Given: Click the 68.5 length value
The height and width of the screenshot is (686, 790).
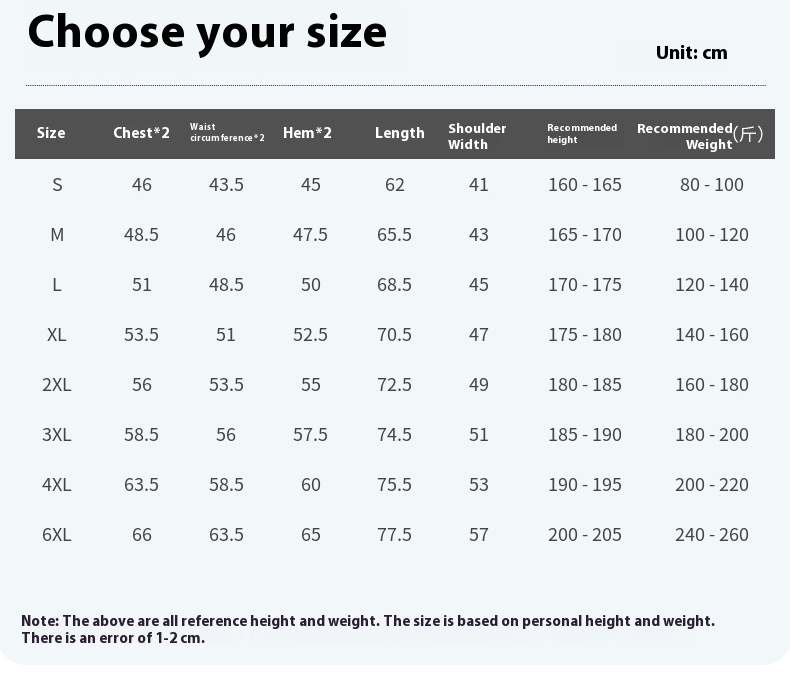Looking at the screenshot, I should coord(394,285).
